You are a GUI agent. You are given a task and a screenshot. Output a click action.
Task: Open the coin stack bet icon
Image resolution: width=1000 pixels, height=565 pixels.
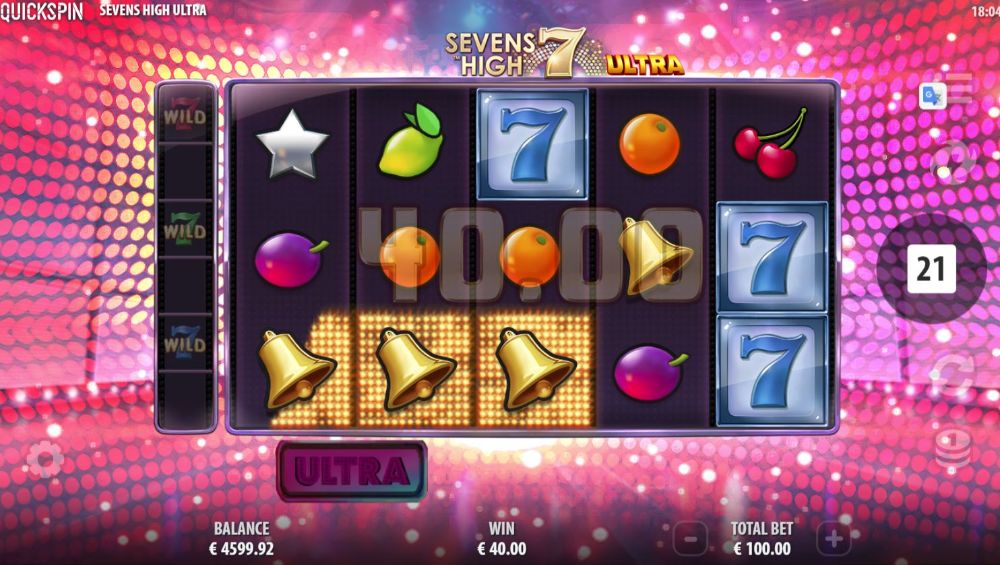[x=953, y=450]
